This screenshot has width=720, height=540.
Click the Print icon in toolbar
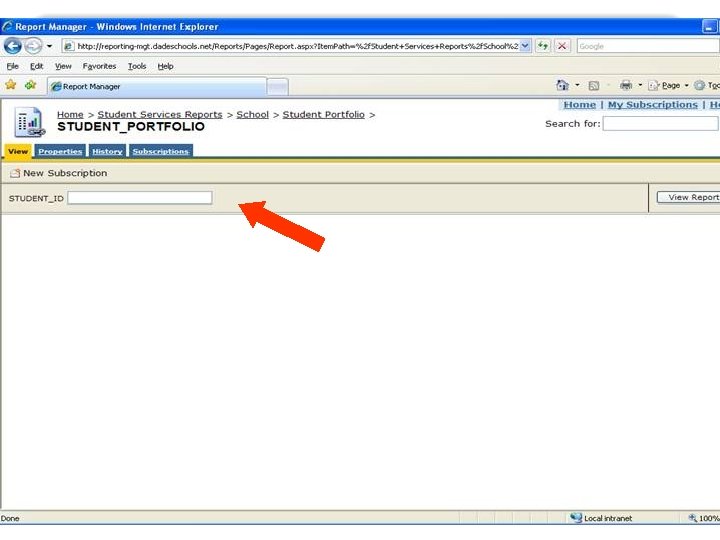tap(625, 85)
